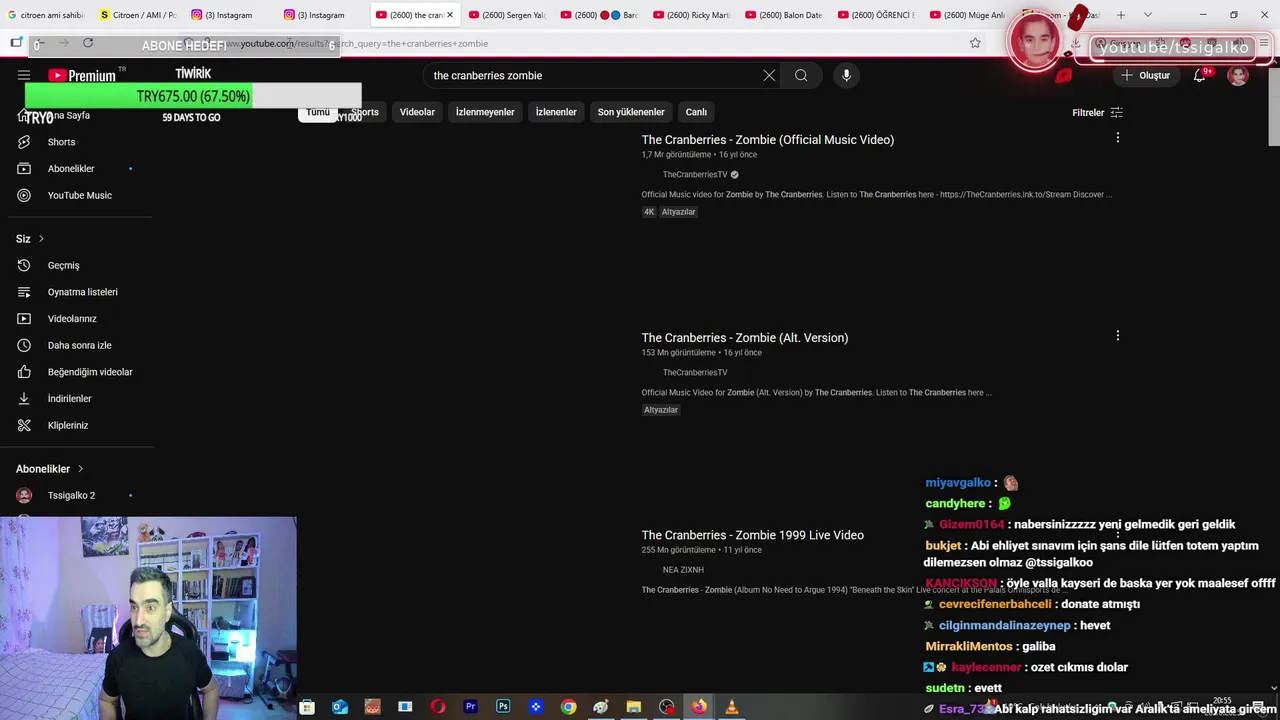Open options menu for Official Music Video
This screenshot has height=720, width=1280.
coord(1118,138)
